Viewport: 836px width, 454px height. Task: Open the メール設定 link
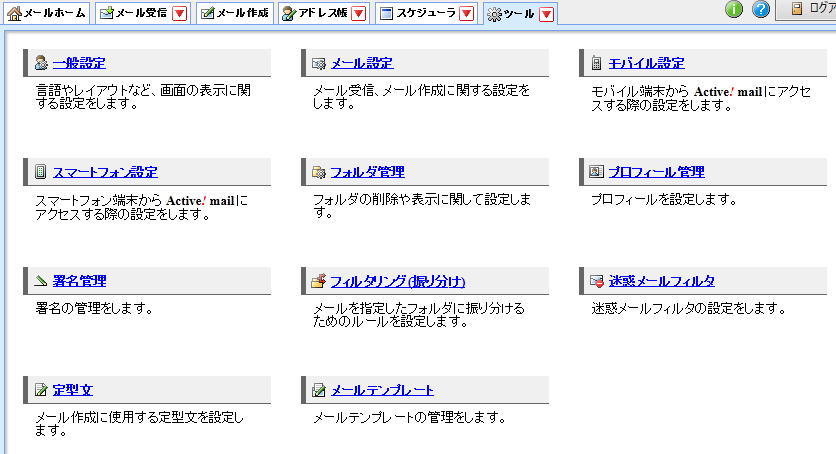(362, 63)
